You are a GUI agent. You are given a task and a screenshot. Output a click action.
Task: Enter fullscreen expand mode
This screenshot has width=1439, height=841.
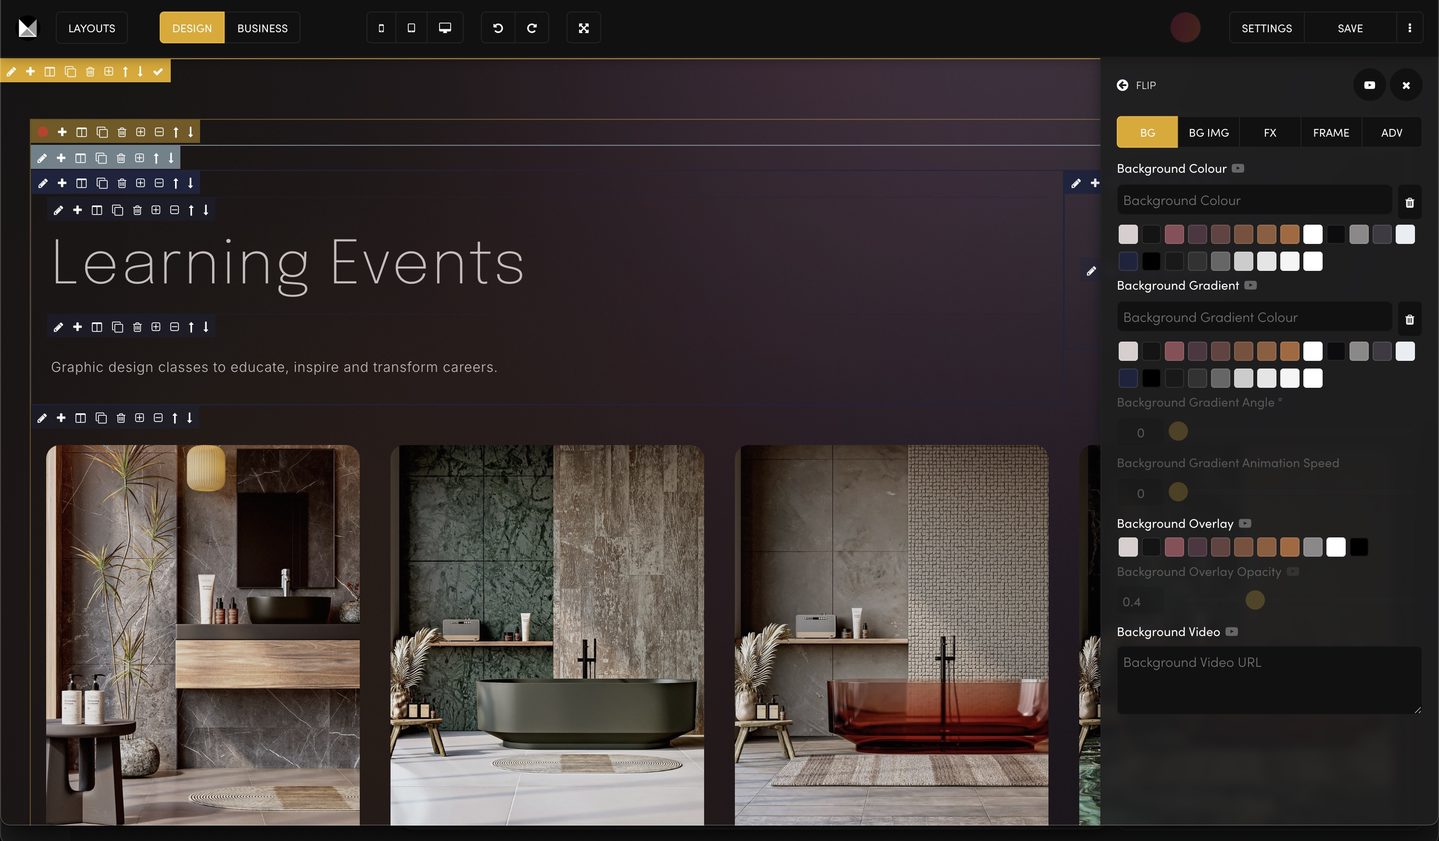[x=584, y=28]
